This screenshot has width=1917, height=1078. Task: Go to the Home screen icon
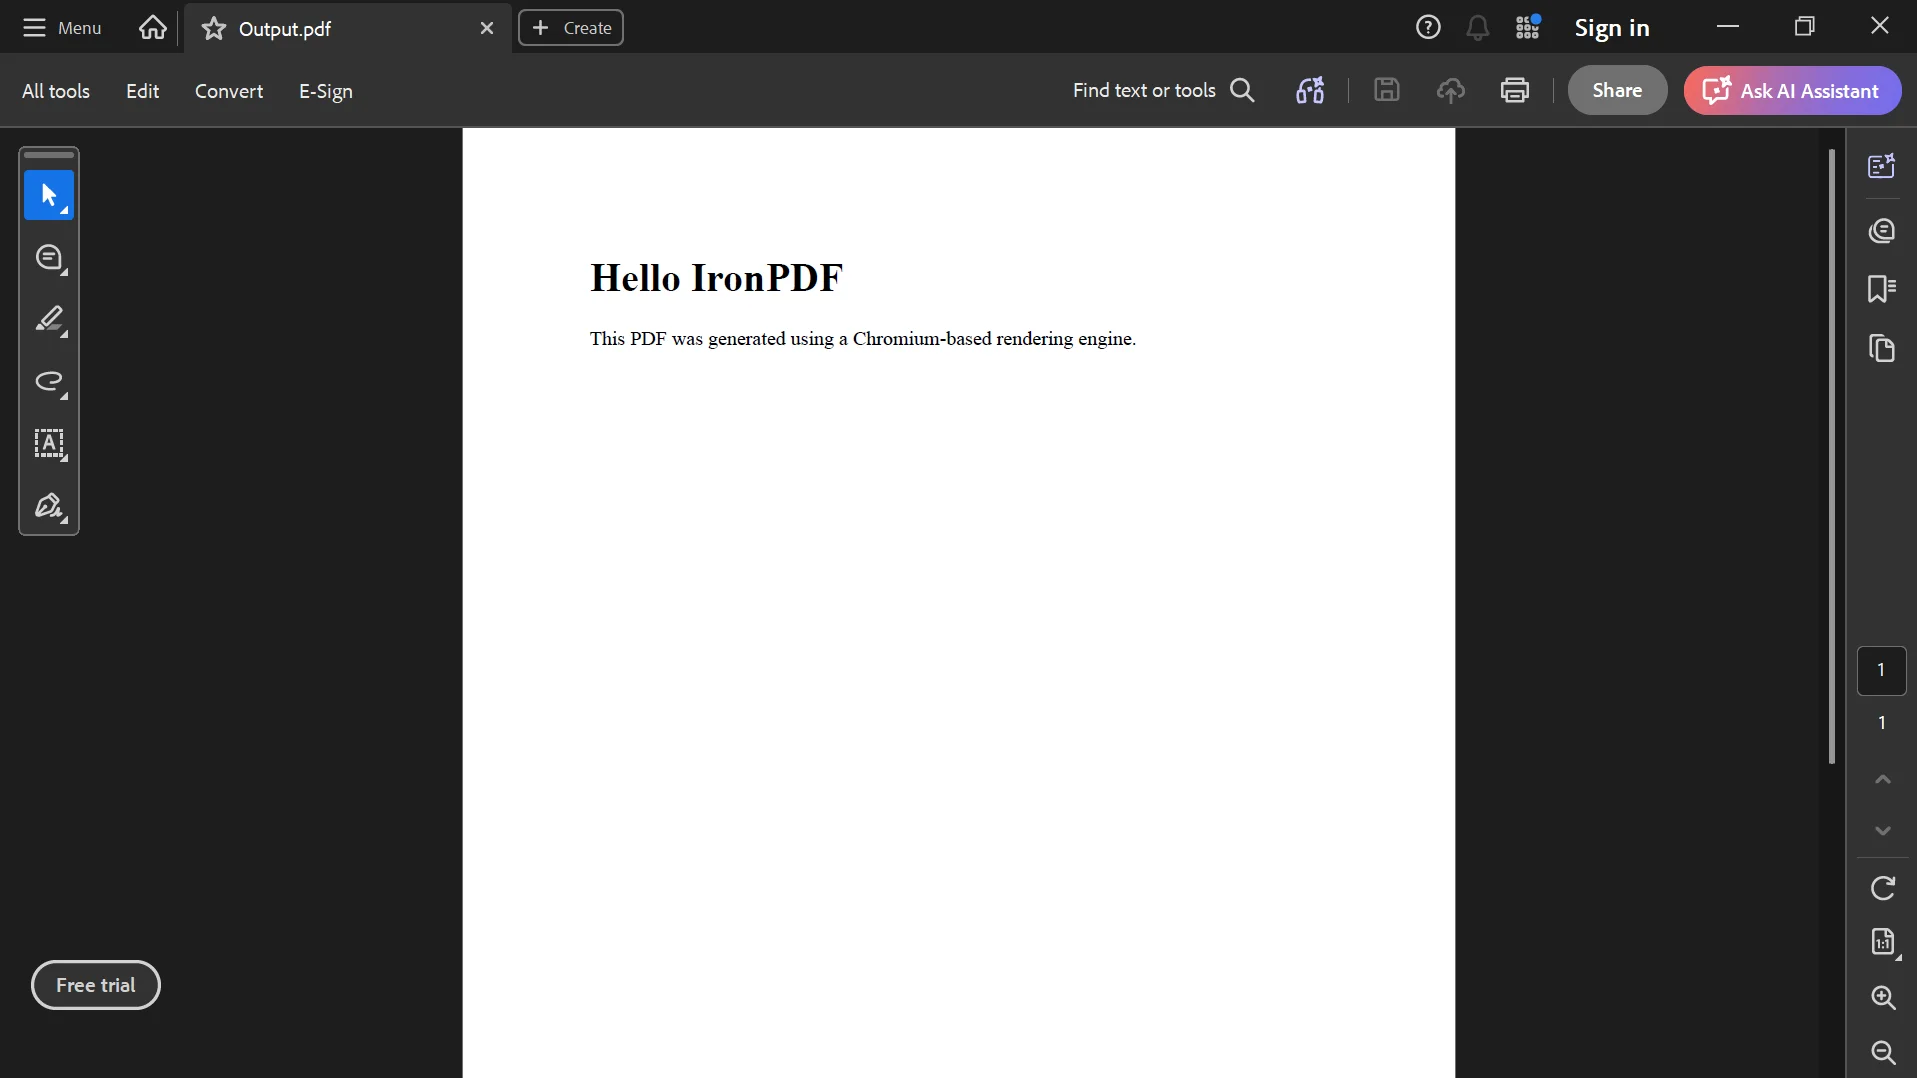pos(153,28)
